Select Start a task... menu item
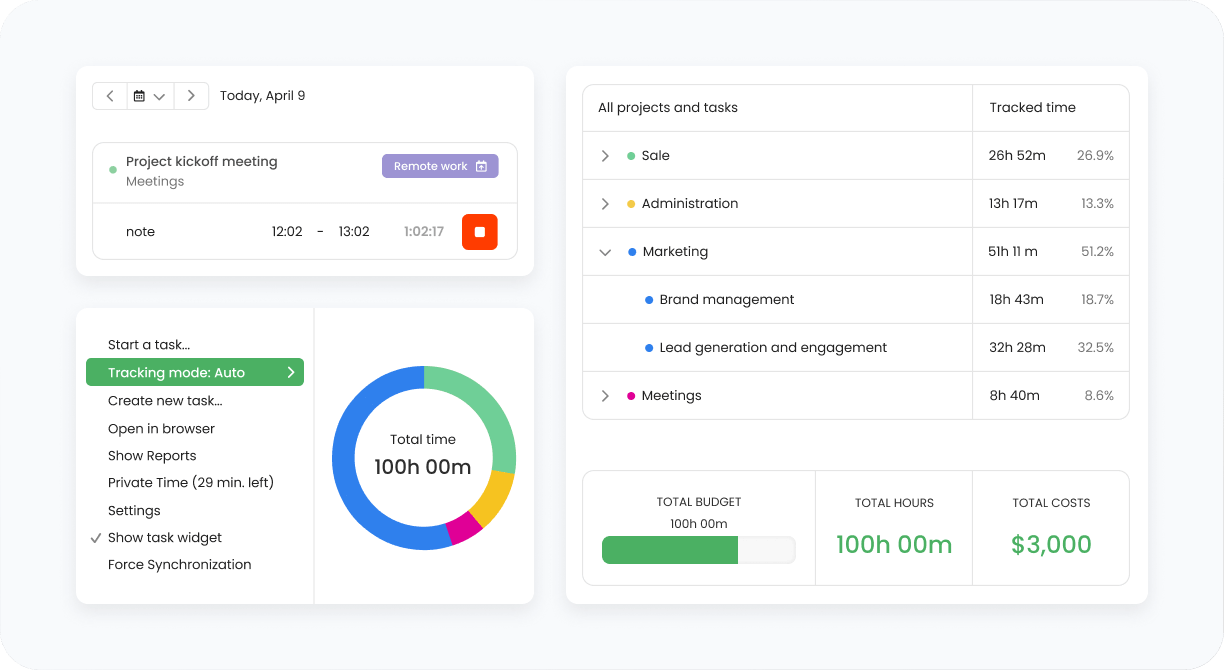Screen dimensions: 1224x671 pyautogui.click(x=149, y=345)
